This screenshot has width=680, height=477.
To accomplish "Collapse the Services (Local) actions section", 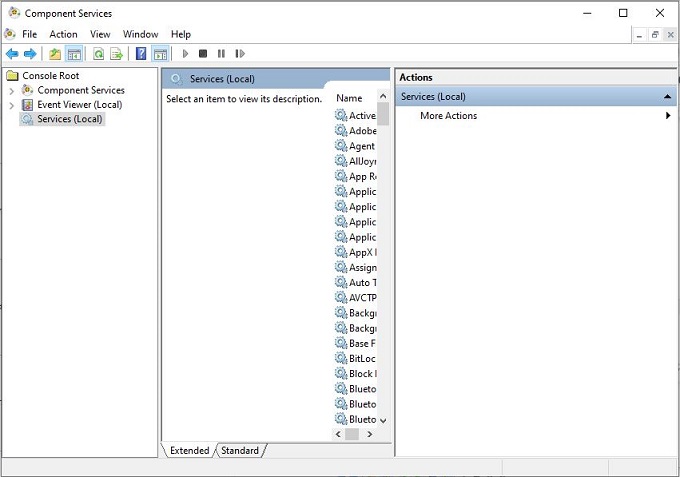I will (x=667, y=97).
